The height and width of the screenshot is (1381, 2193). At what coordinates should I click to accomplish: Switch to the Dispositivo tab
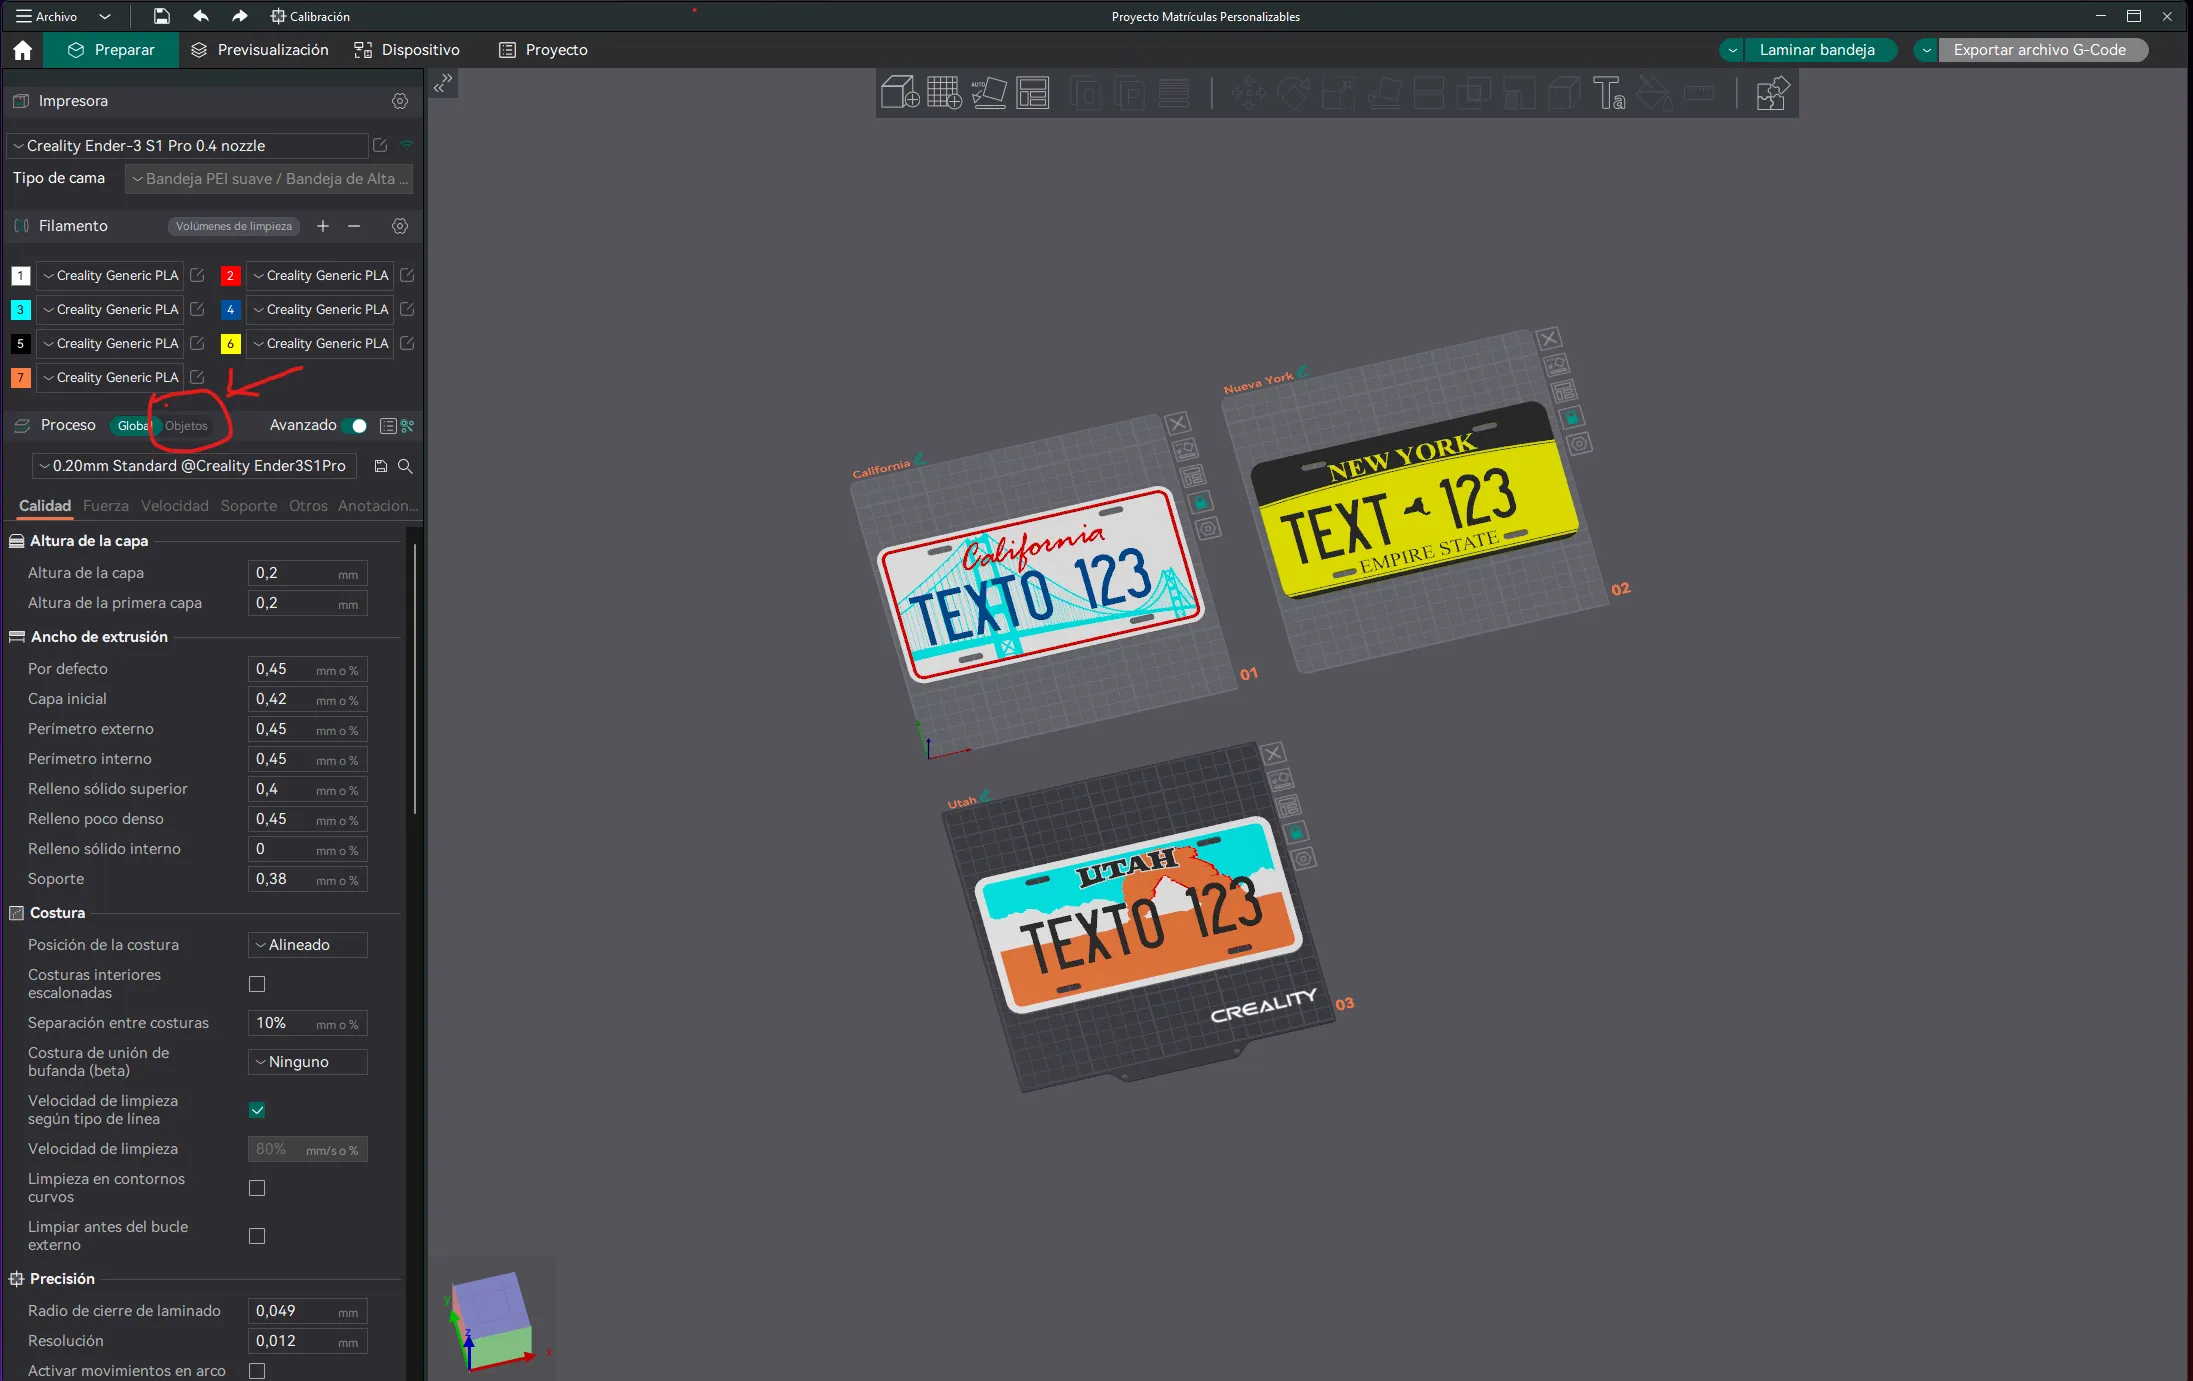(407, 50)
